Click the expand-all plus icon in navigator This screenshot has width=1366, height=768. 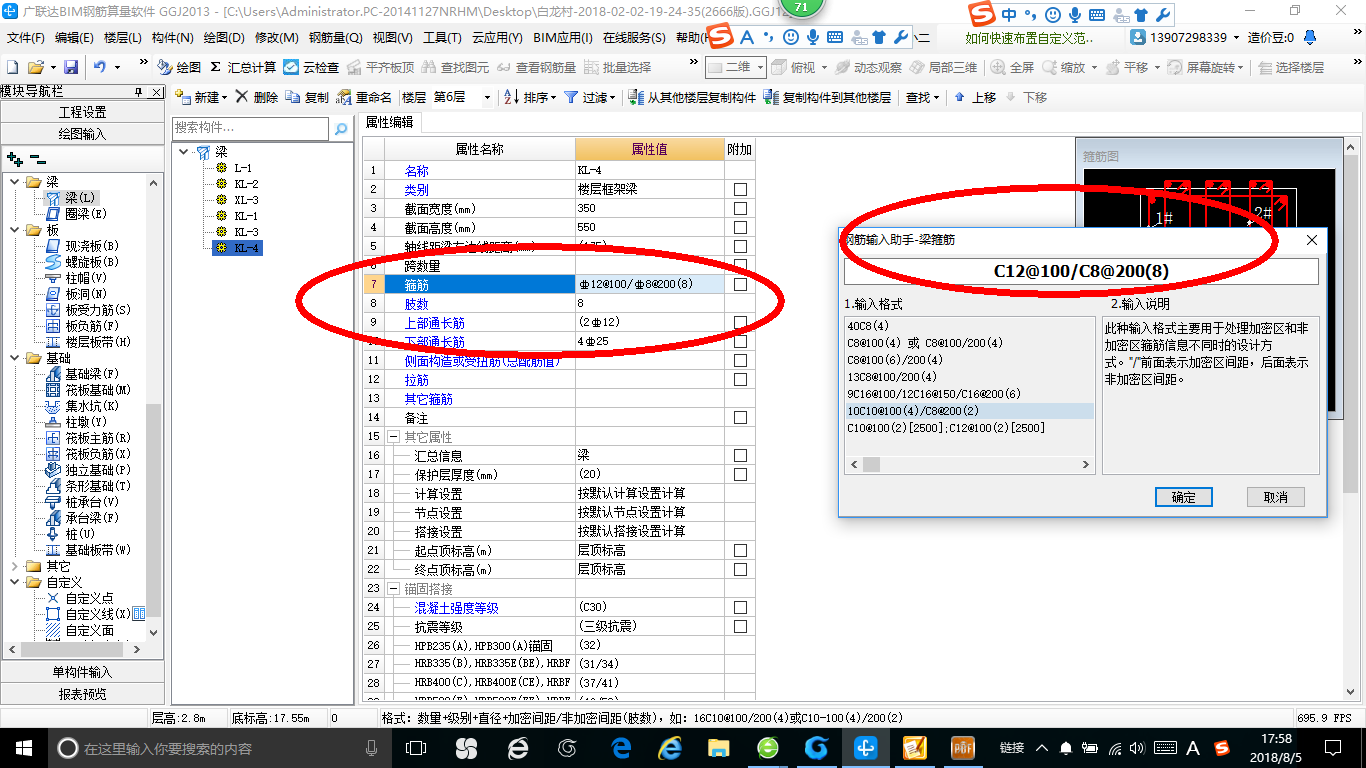[15, 158]
